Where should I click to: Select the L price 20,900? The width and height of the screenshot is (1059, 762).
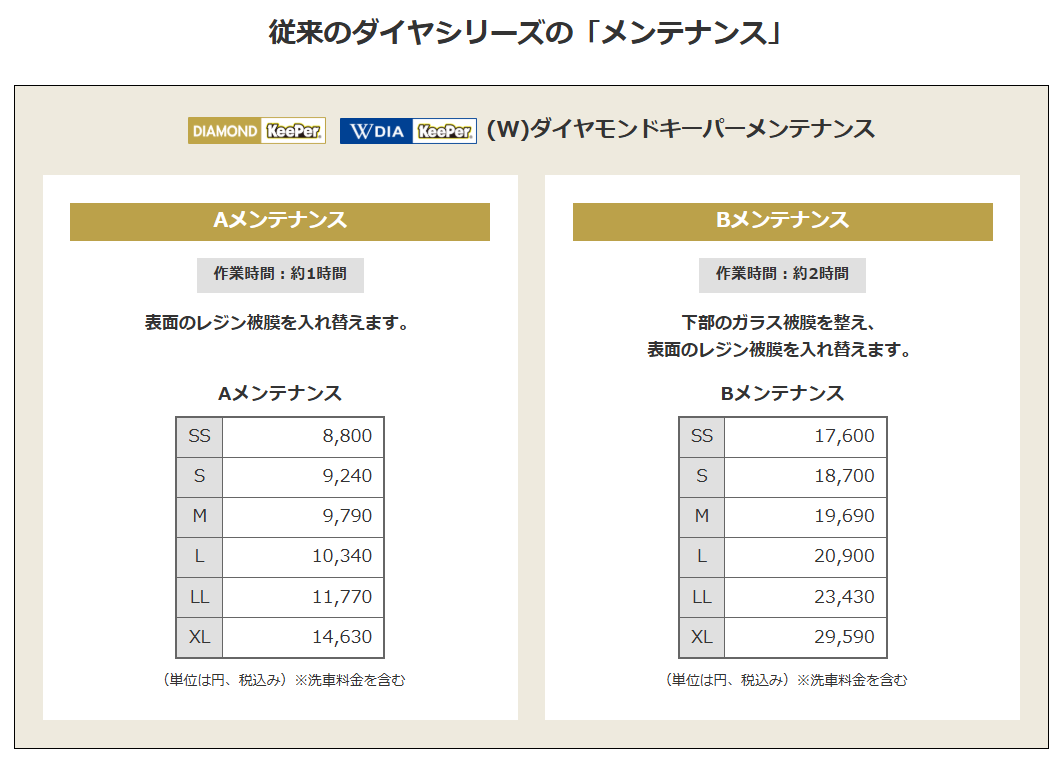(x=844, y=556)
